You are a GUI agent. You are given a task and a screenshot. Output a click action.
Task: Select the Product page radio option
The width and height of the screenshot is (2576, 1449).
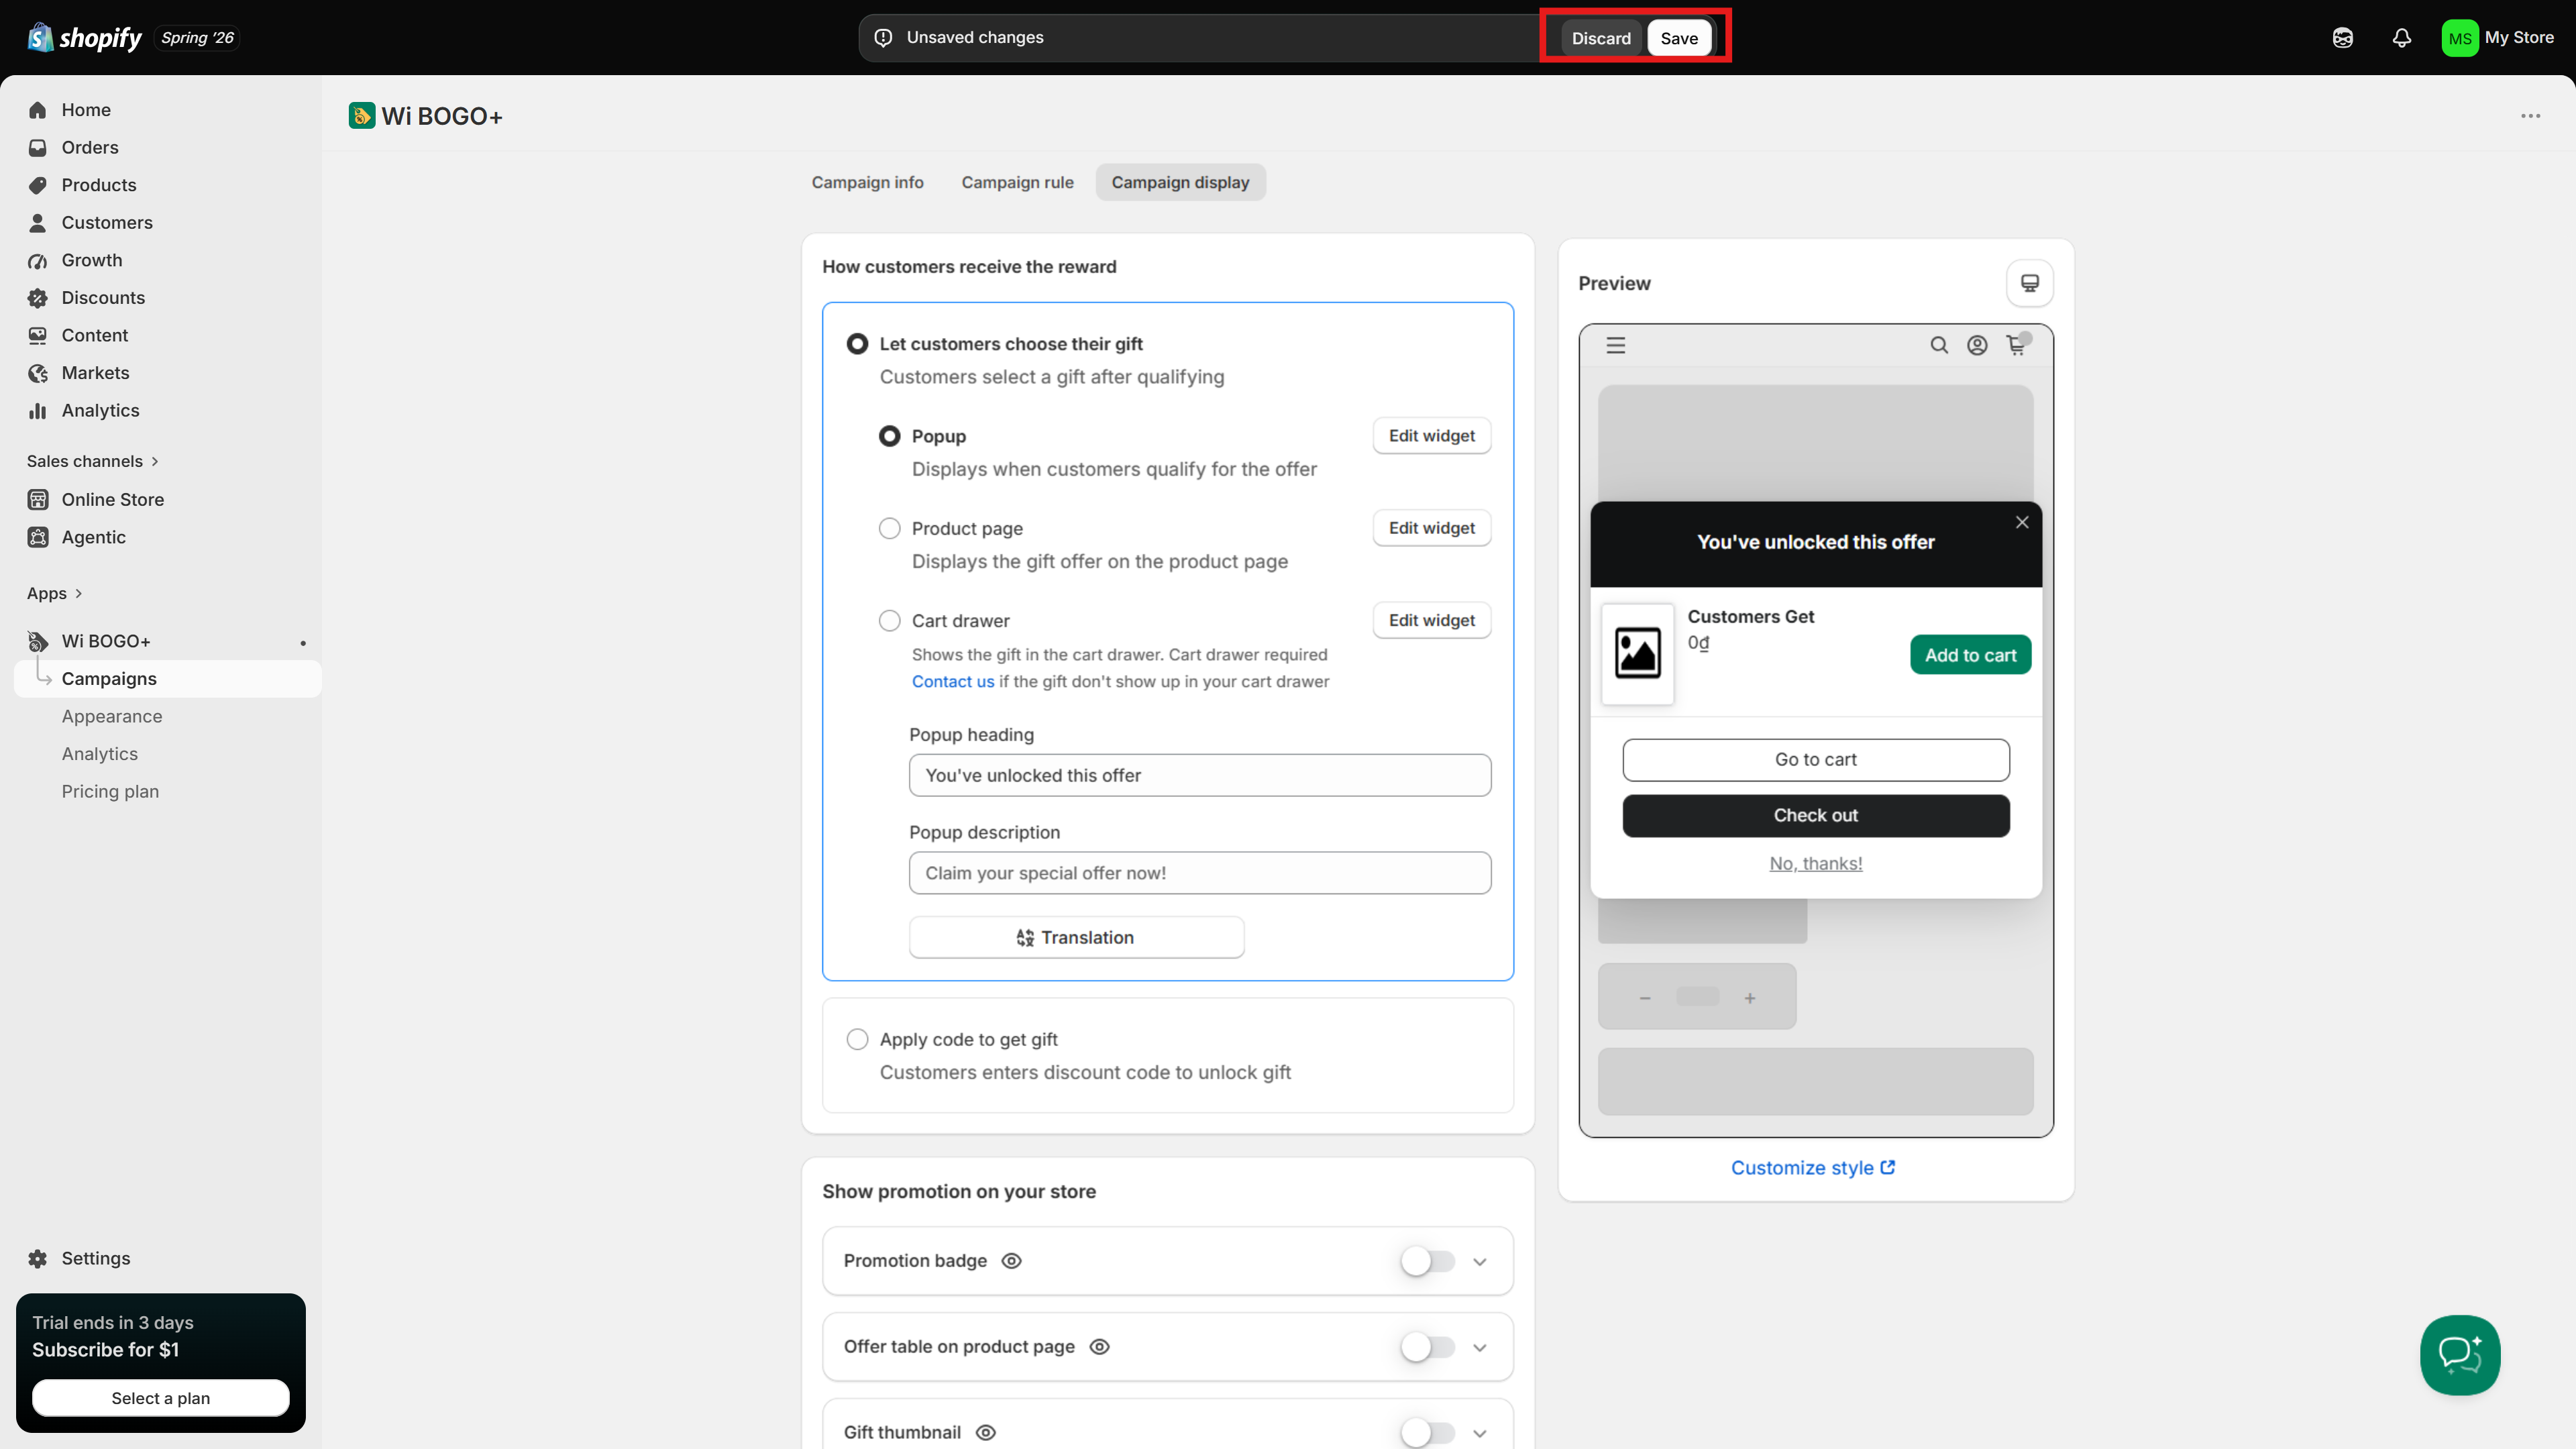pos(889,528)
